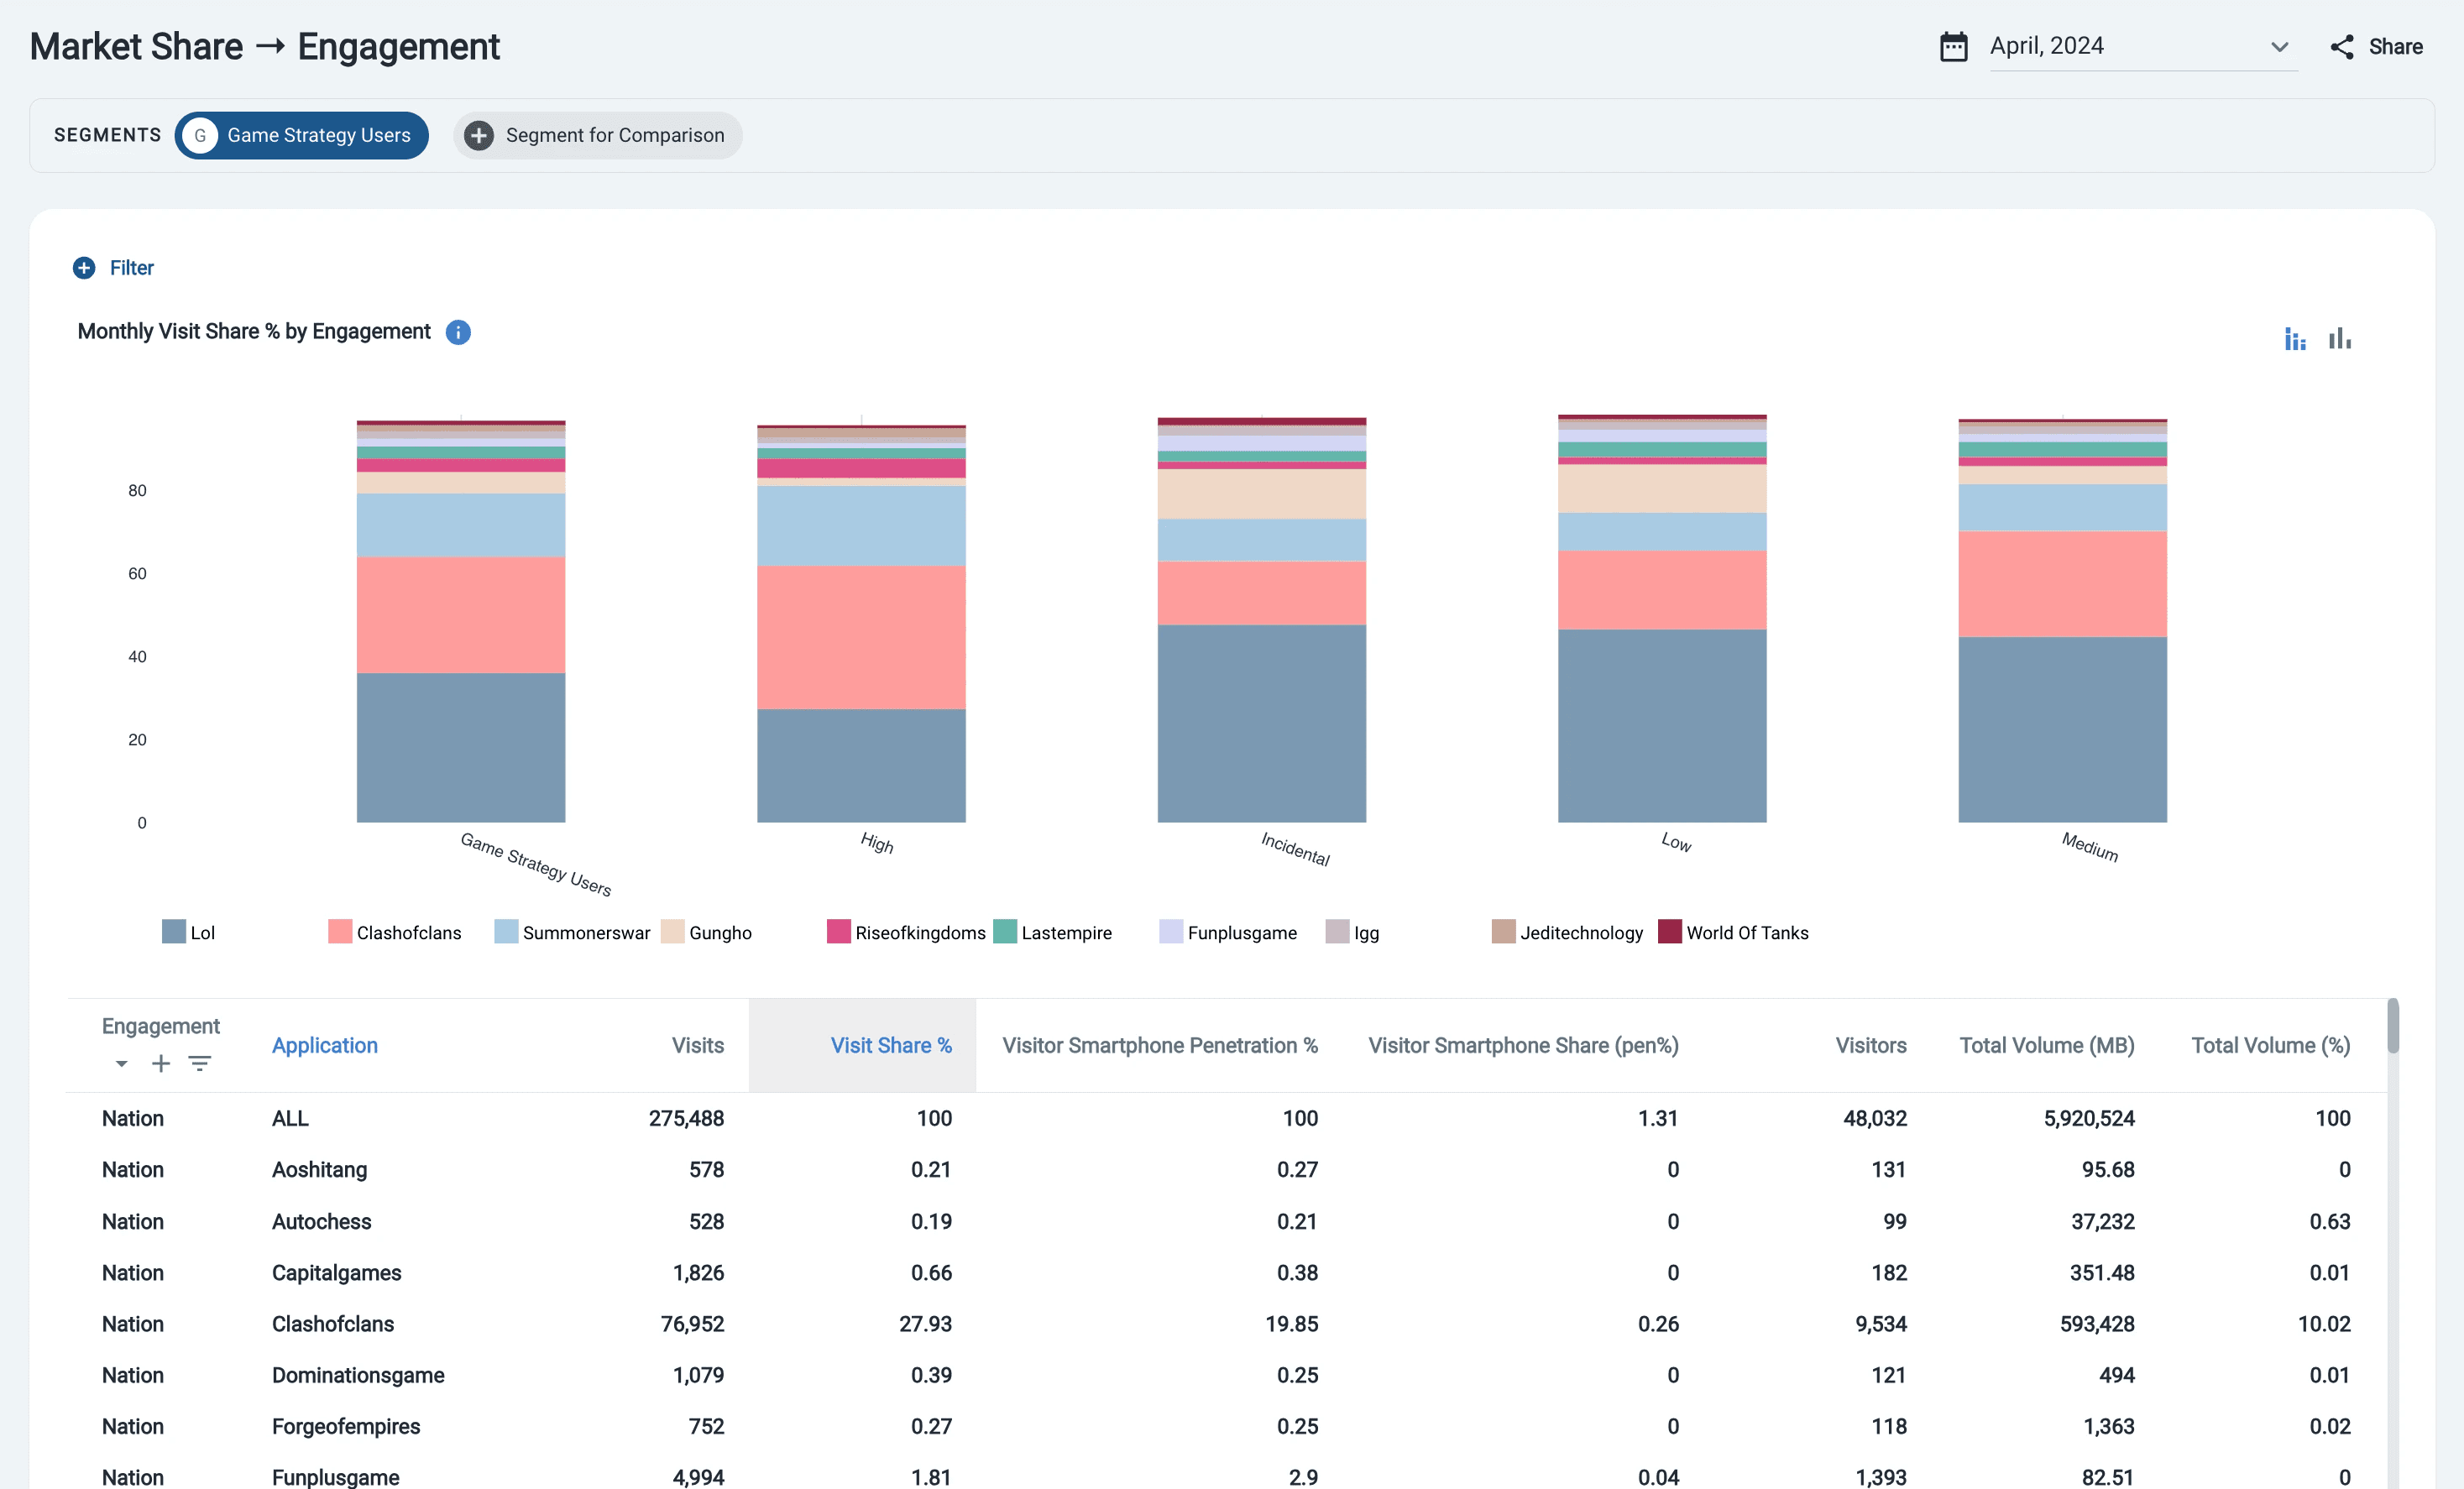This screenshot has height=1489, width=2464.
Task: Click the 593,428 total volume value
Action: coord(2097,1324)
